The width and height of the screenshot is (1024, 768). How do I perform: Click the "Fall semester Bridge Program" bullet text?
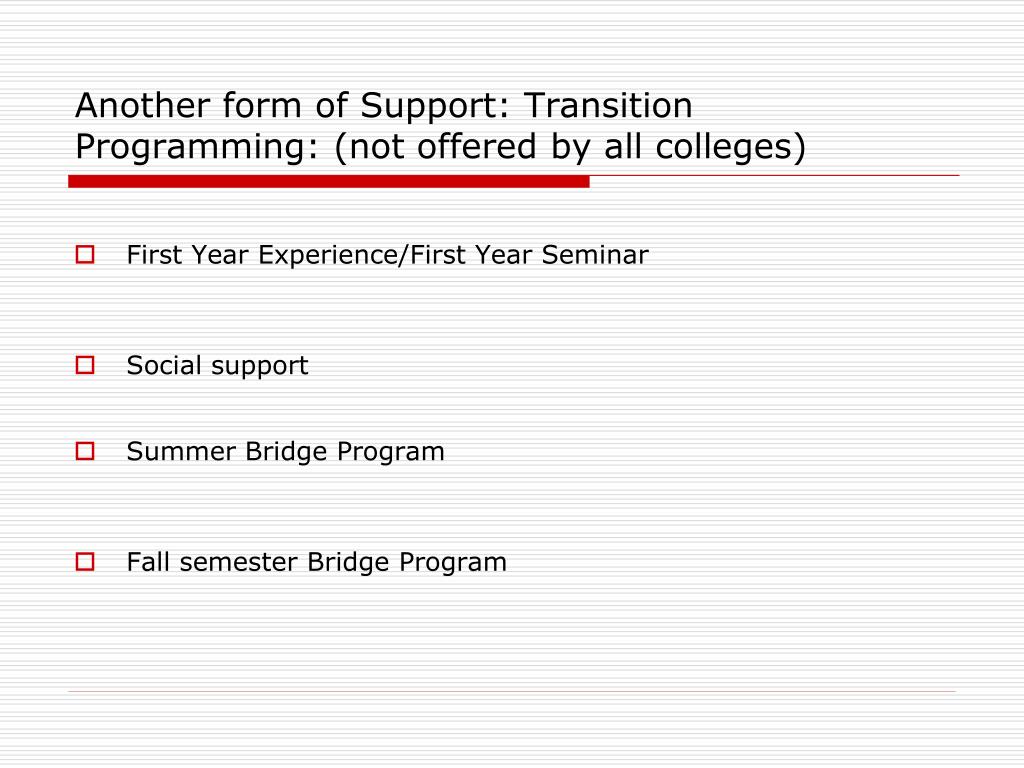pyautogui.click(x=316, y=562)
